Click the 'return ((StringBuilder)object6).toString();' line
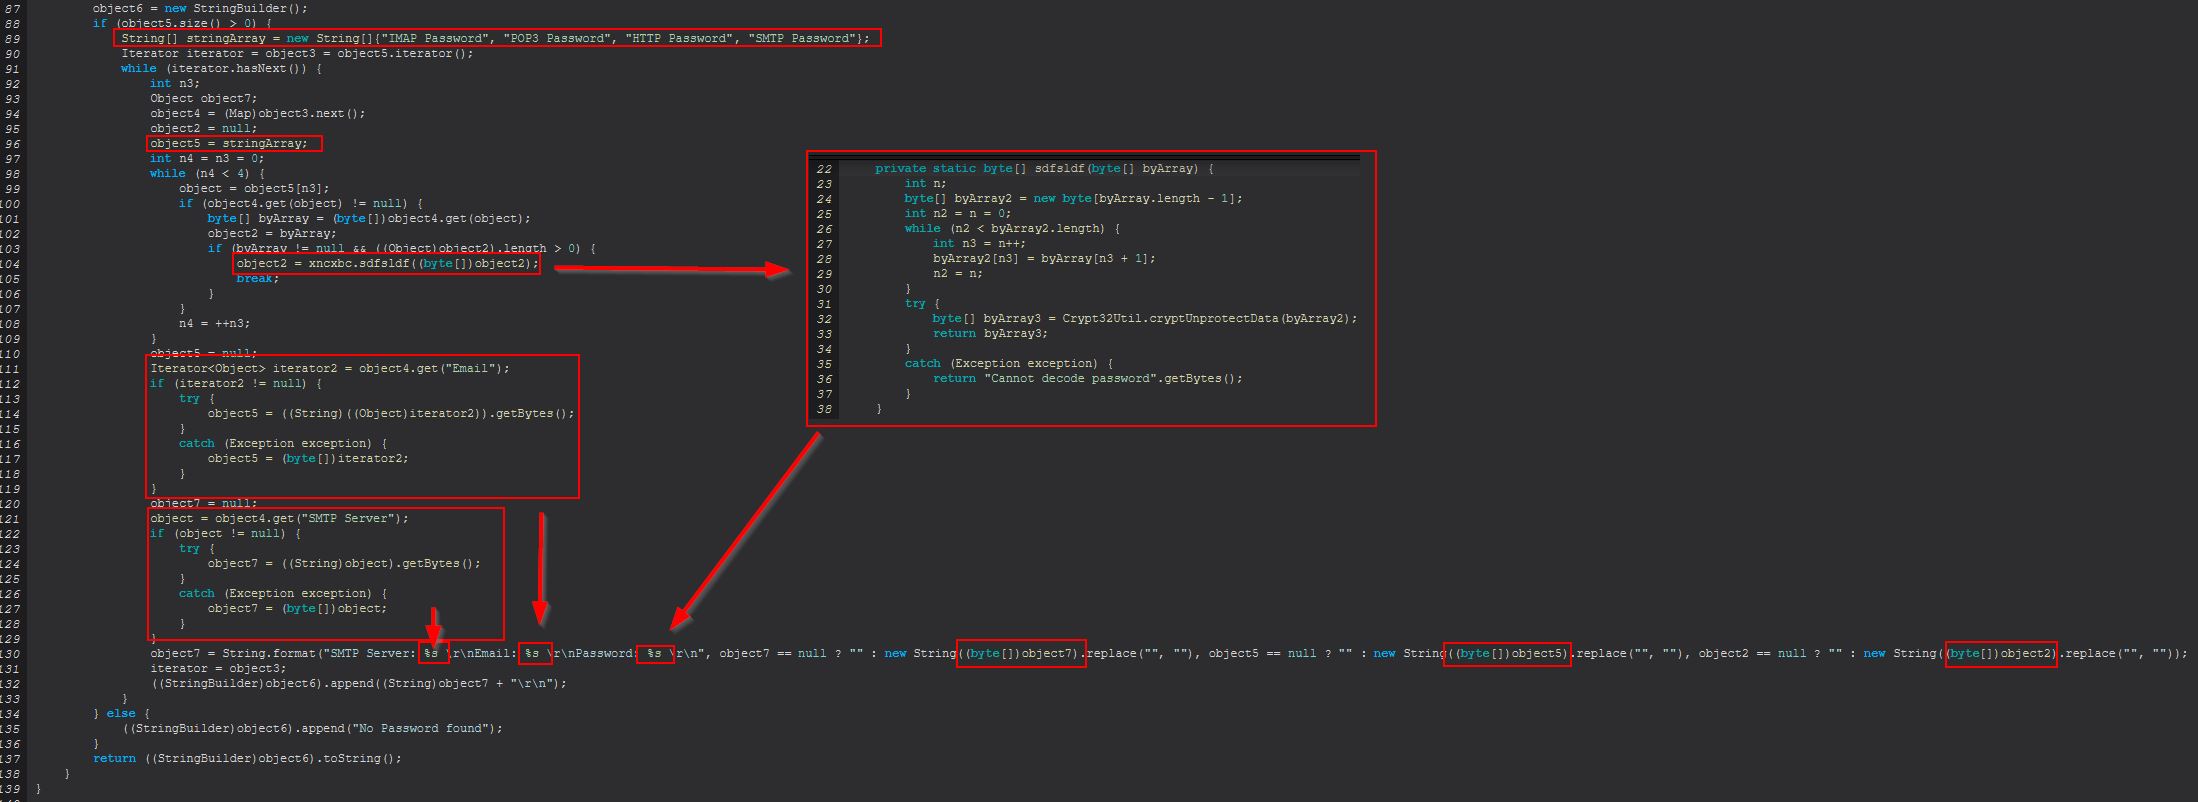Screen dimensions: 2198x802 pos(247,758)
